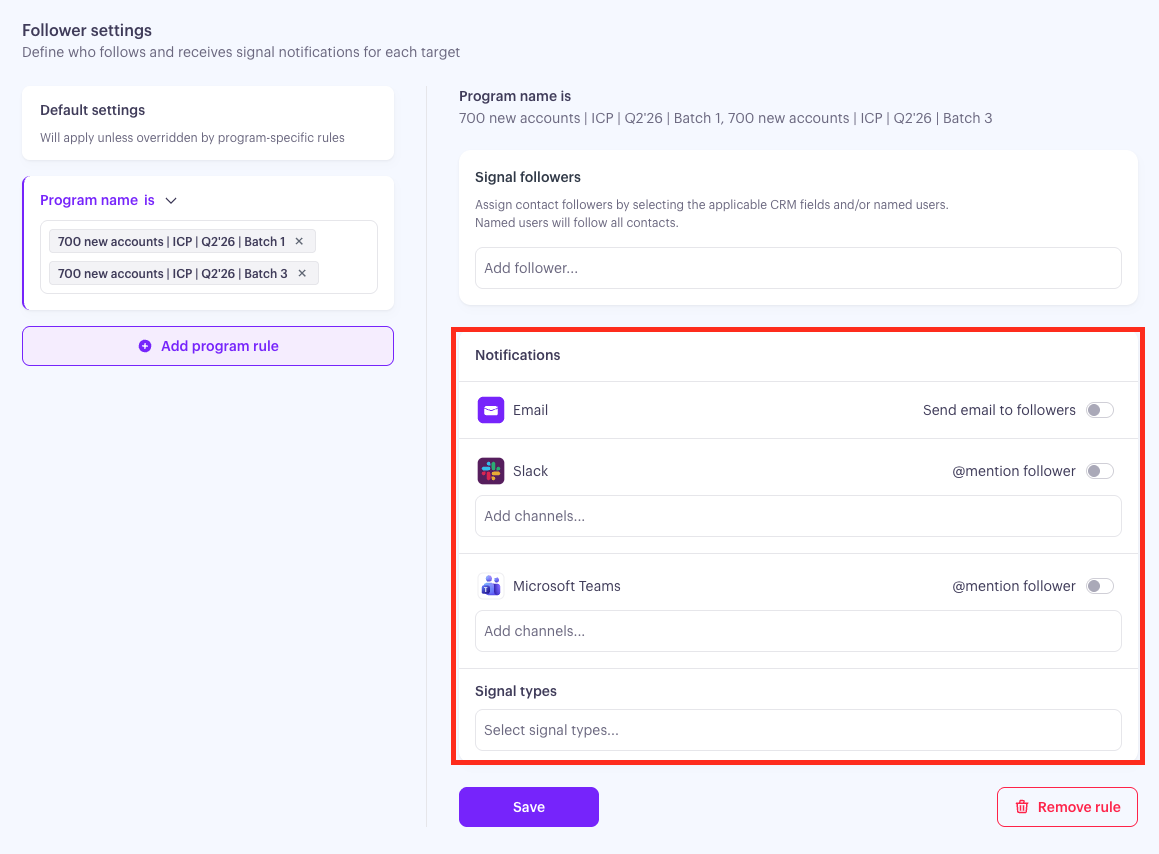Click the Signal types heading
1159x854 pixels.
pyautogui.click(x=516, y=691)
